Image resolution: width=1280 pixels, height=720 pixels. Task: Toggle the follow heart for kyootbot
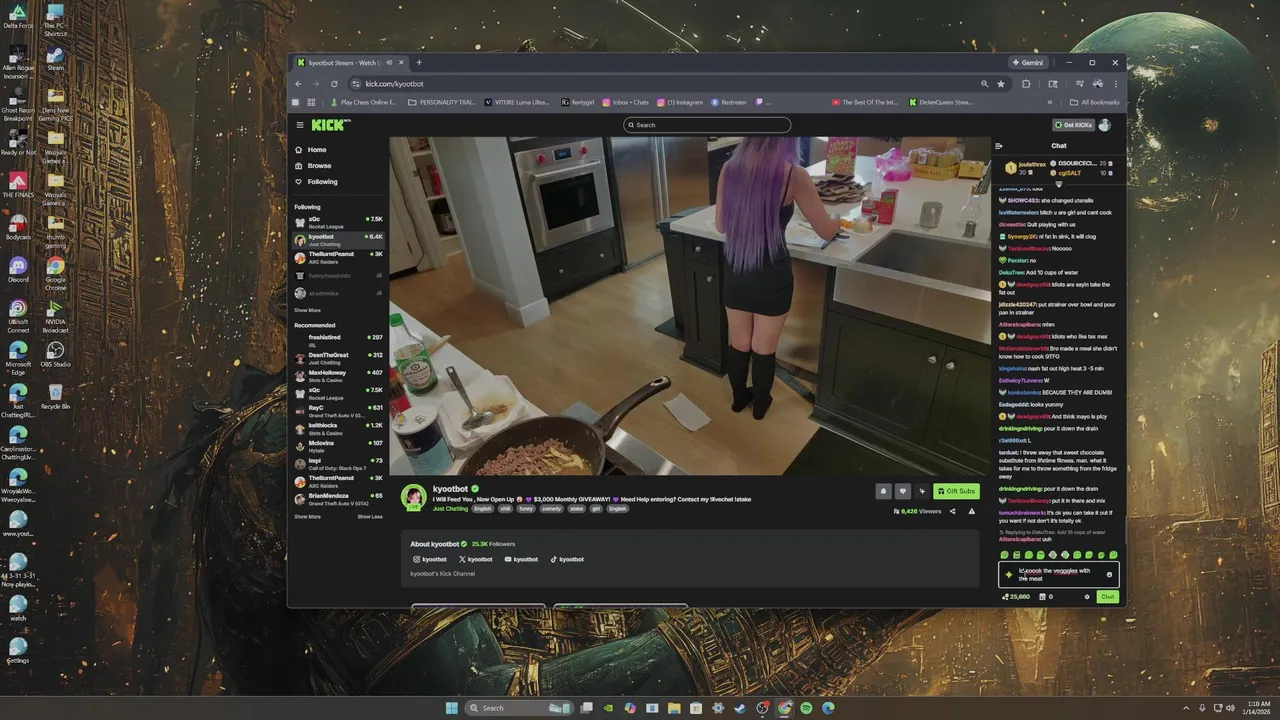pyautogui.click(x=902, y=491)
